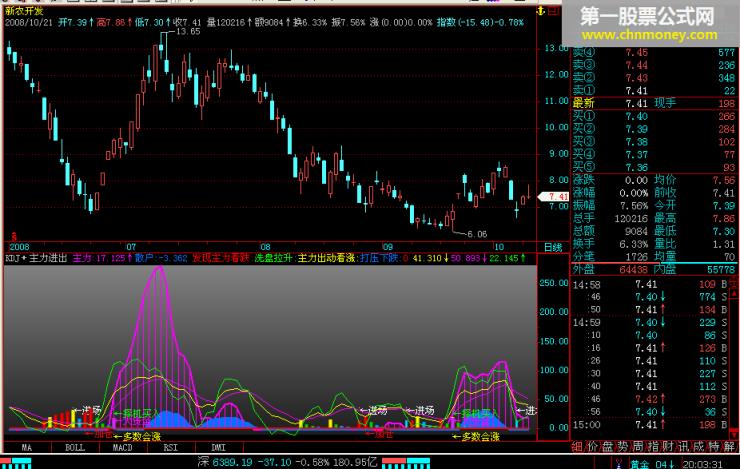Click the KDJ+主力进出 indicator title
The height and width of the screenshot is (469, 740).
click(36, 258)
